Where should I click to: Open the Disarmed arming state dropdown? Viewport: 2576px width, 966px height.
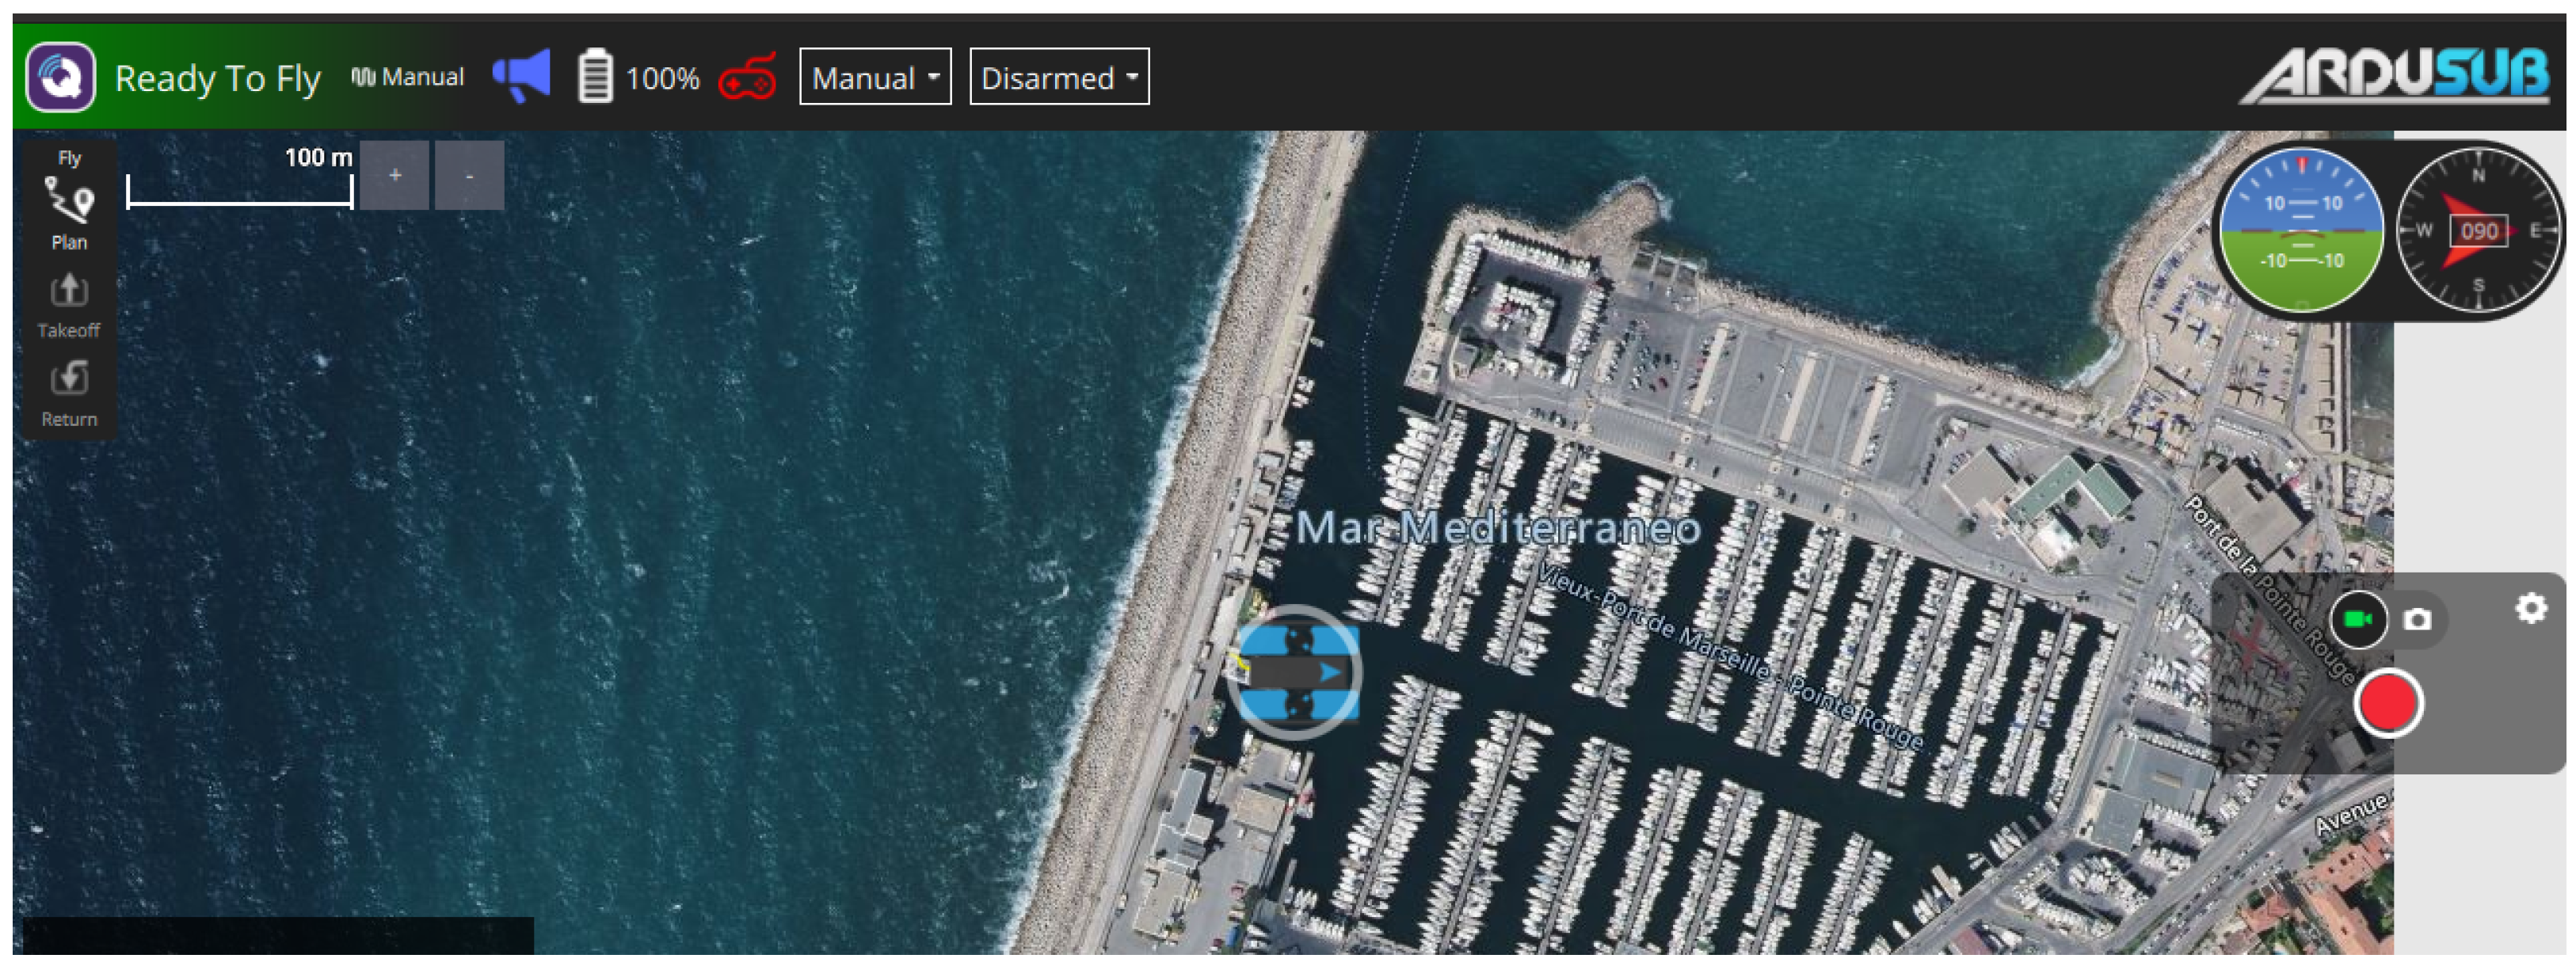coord(1059,77)
